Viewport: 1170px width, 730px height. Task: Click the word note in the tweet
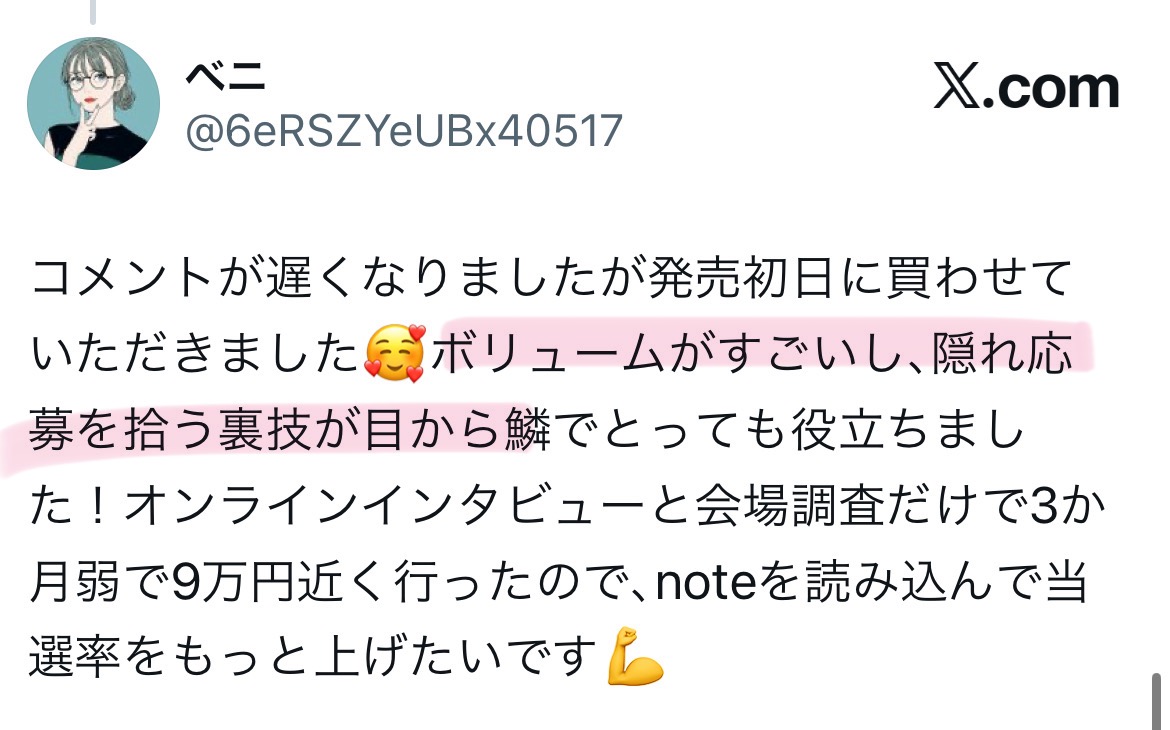pos(706,582)
